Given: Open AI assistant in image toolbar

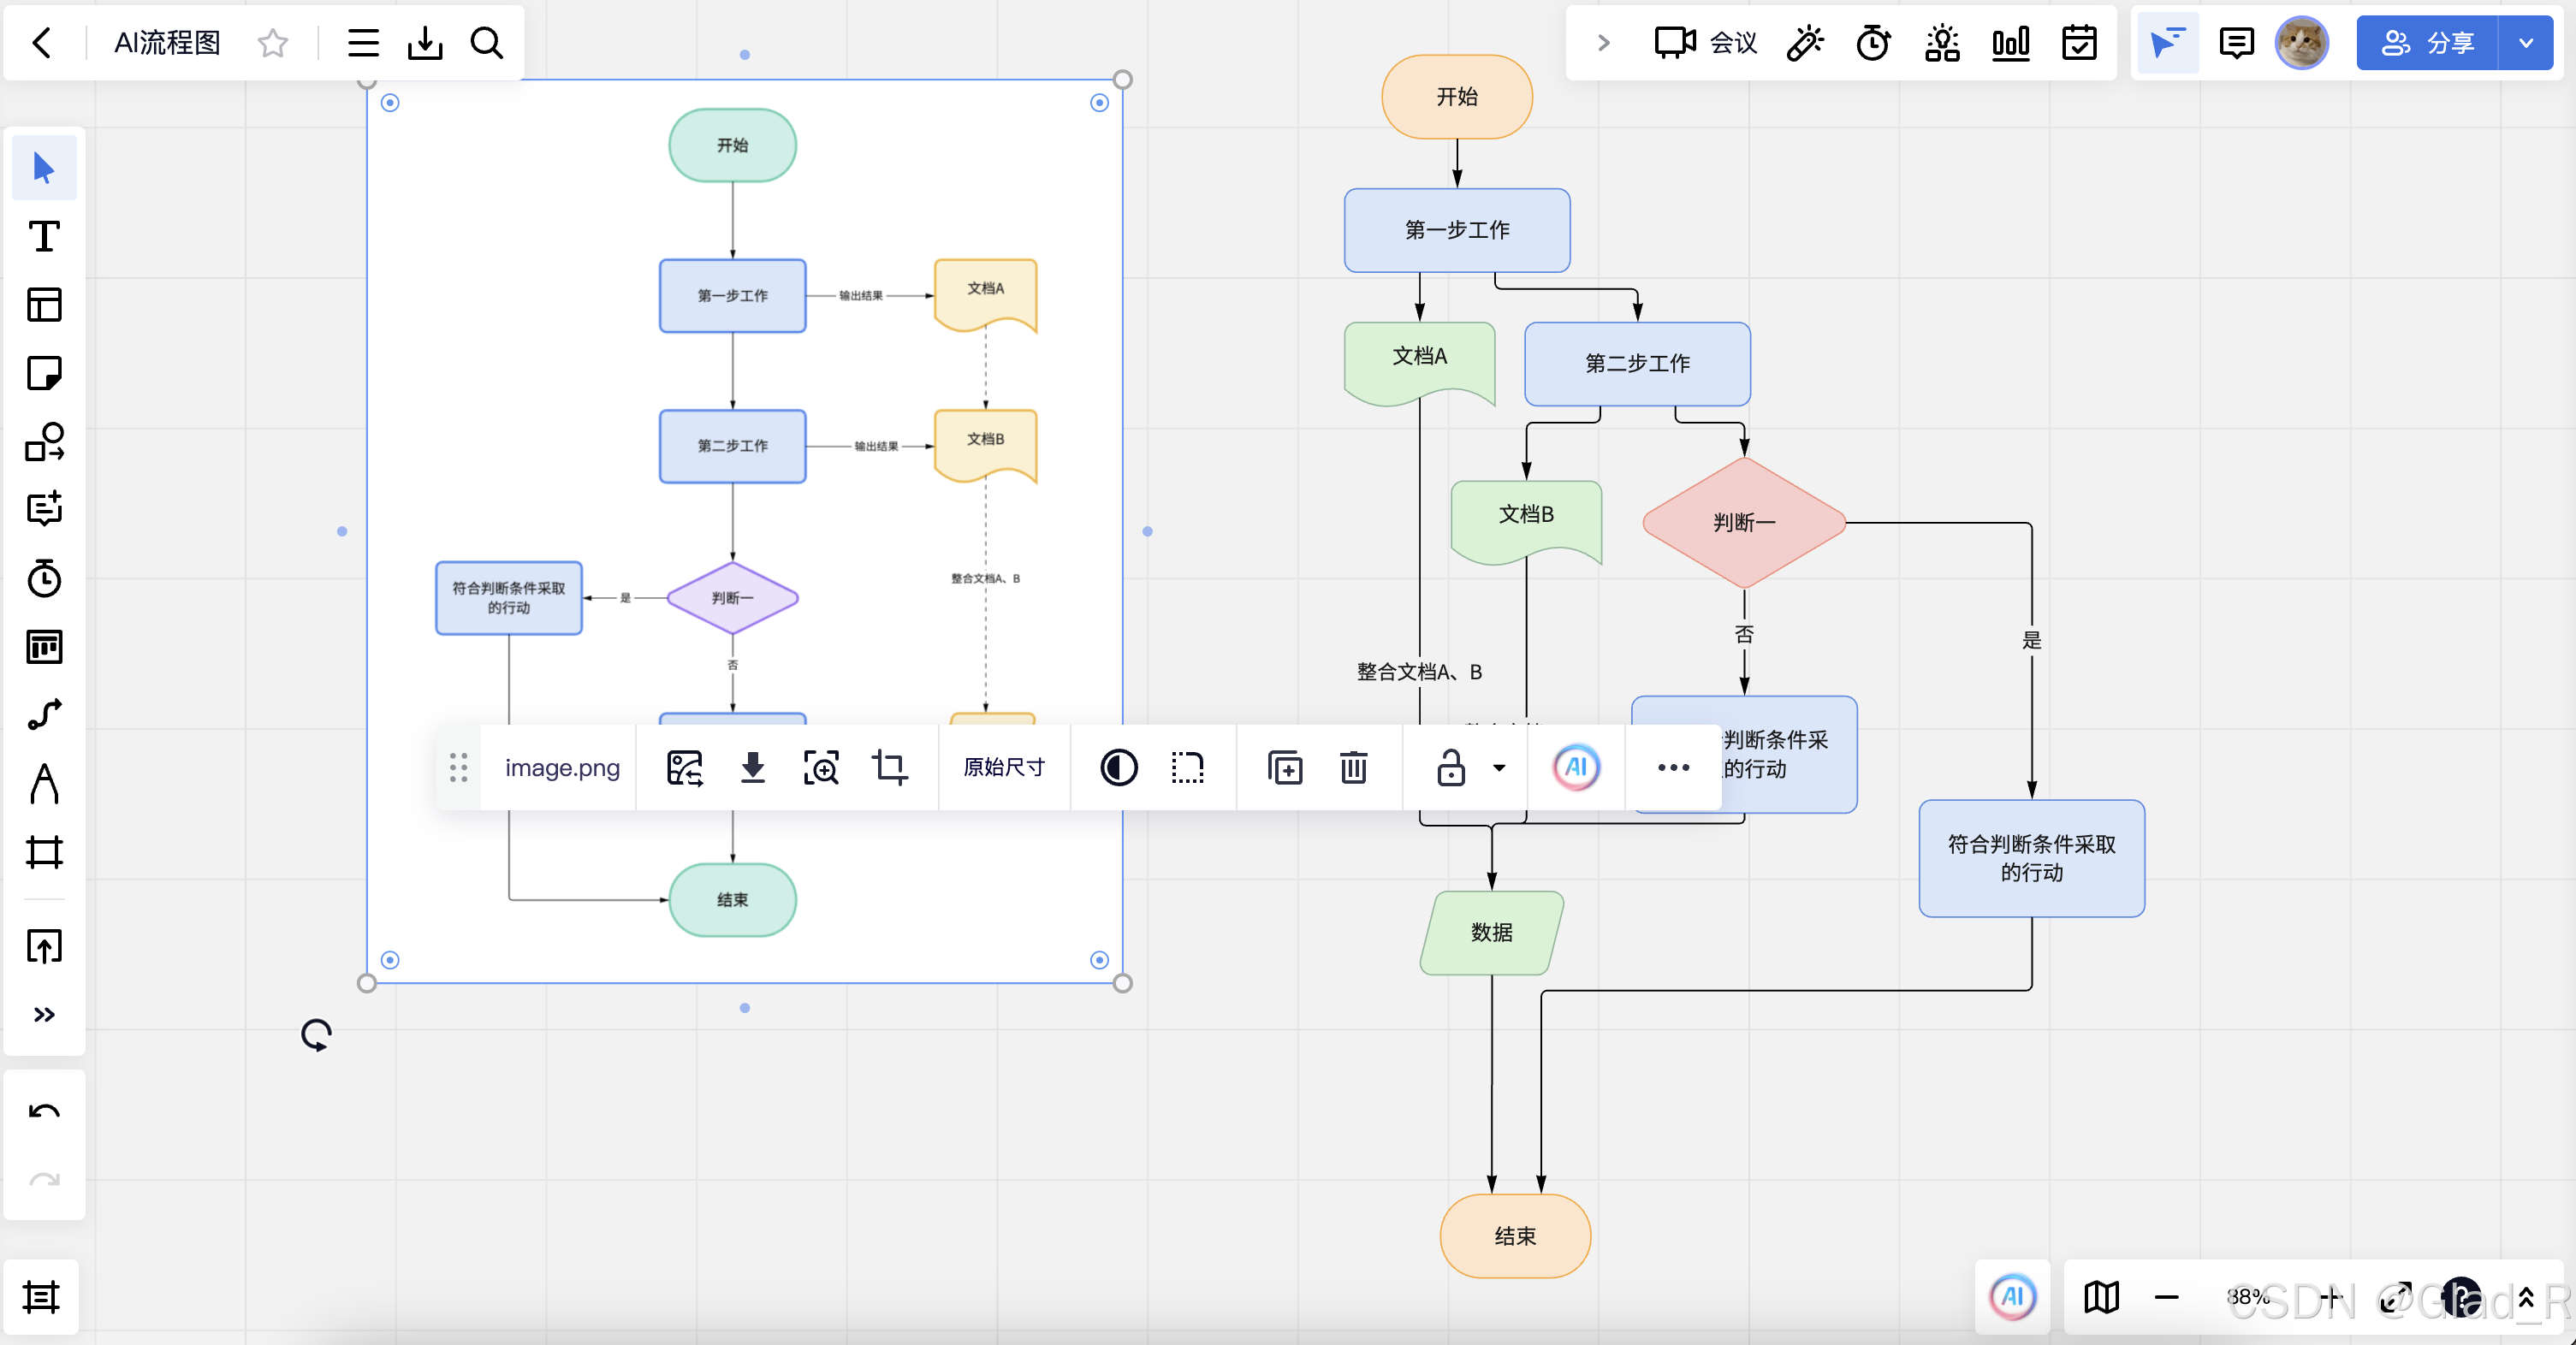Looking at the screenshot, I should pos(1576,767).
